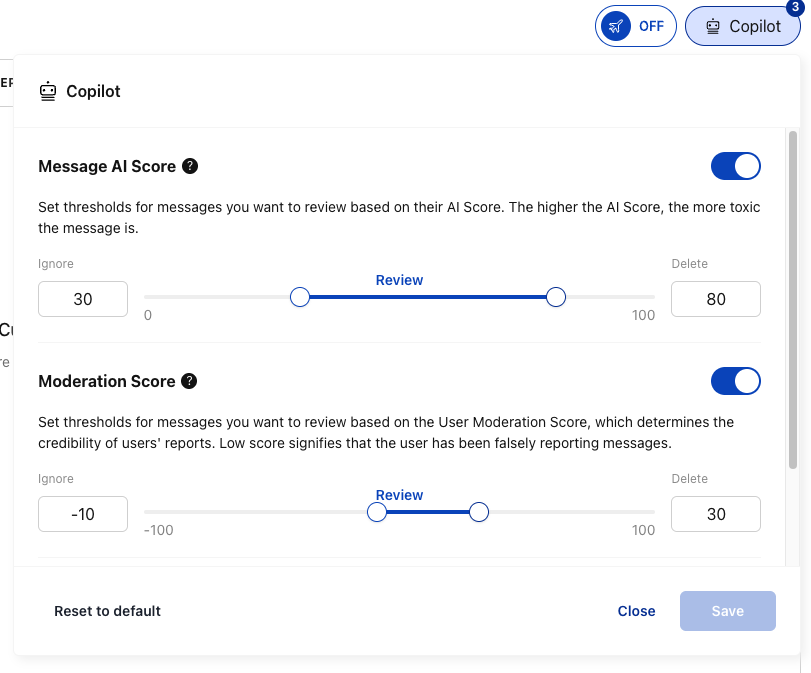Click the left handle of Moderation Score slider
Image resolution: width=811 pixels, height=673 pixels.
pyautogui.click(x=377, y=512)
